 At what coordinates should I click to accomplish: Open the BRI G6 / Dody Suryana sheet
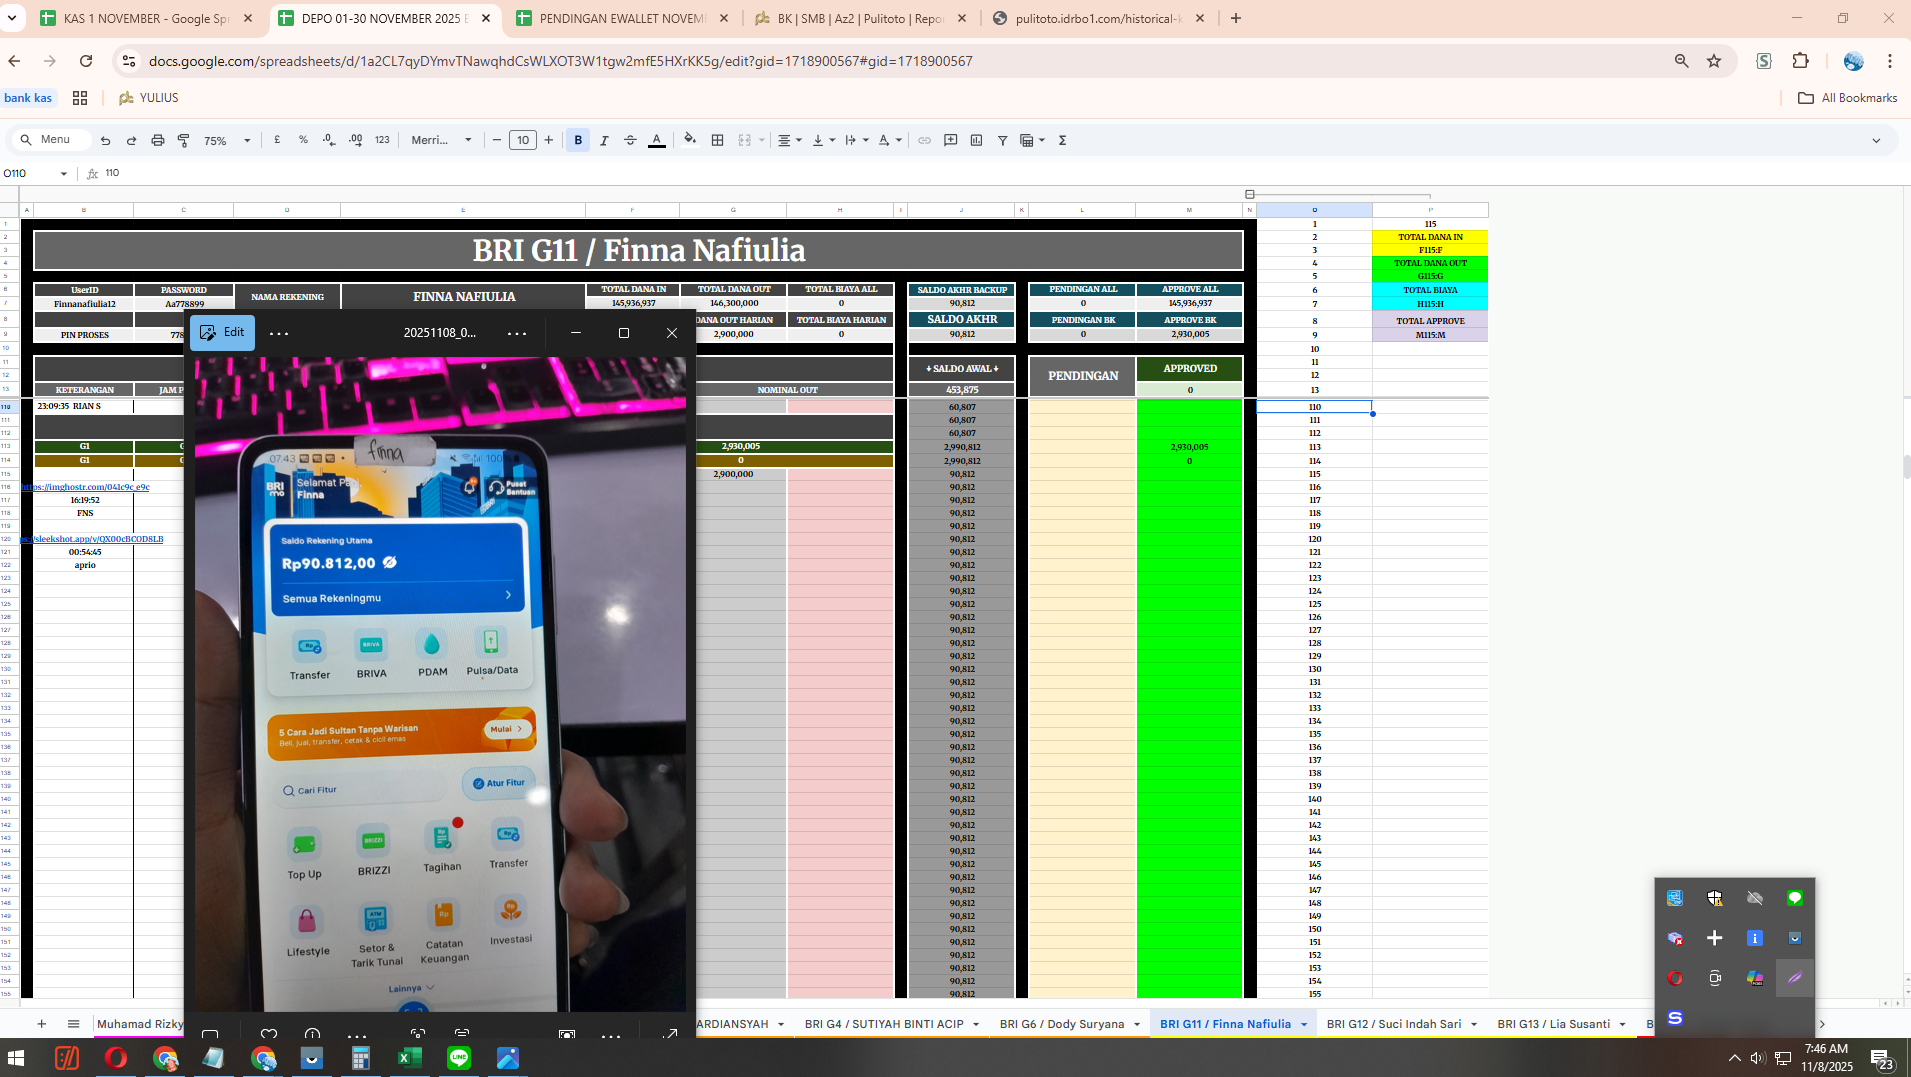pyautogui.click(x=1061, y=1024)
